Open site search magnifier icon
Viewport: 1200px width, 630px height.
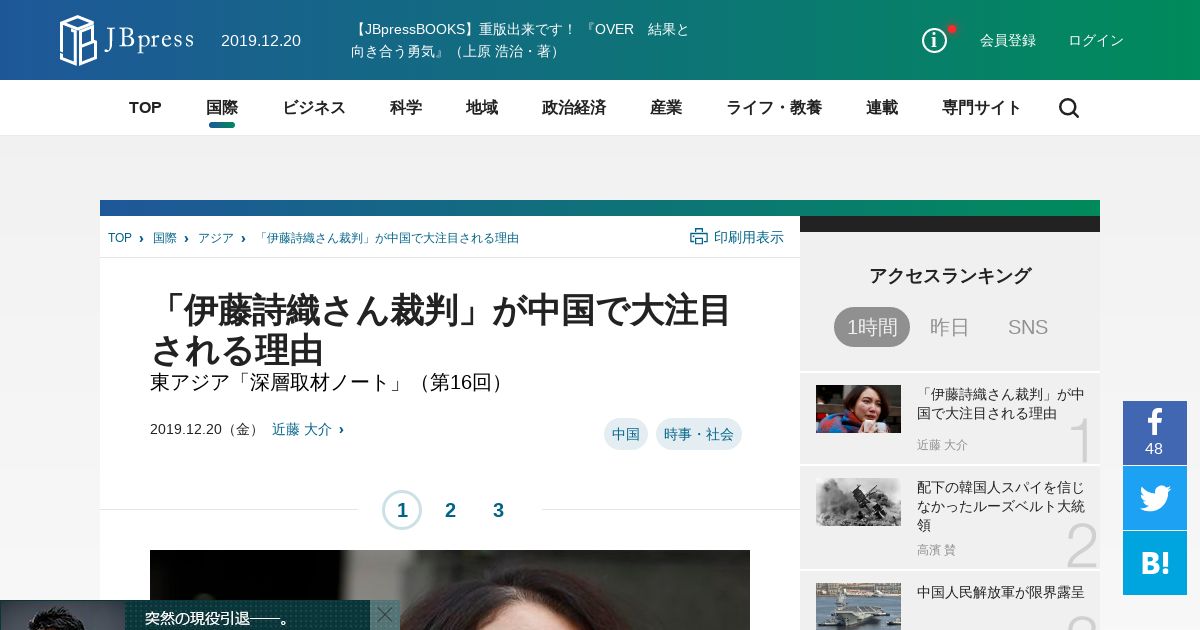1069,108
